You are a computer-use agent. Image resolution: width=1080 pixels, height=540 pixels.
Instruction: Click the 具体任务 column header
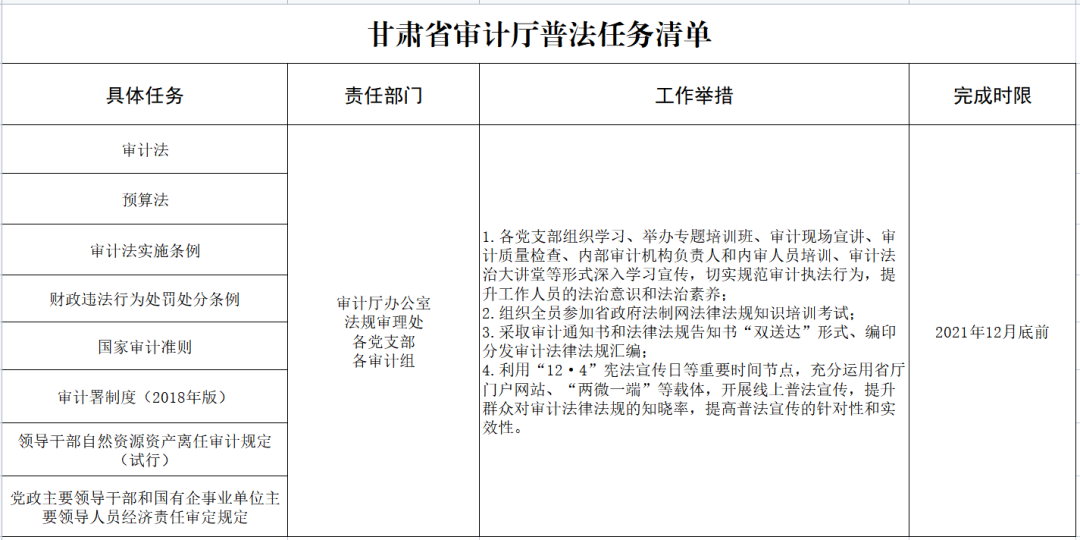[145, 94]
